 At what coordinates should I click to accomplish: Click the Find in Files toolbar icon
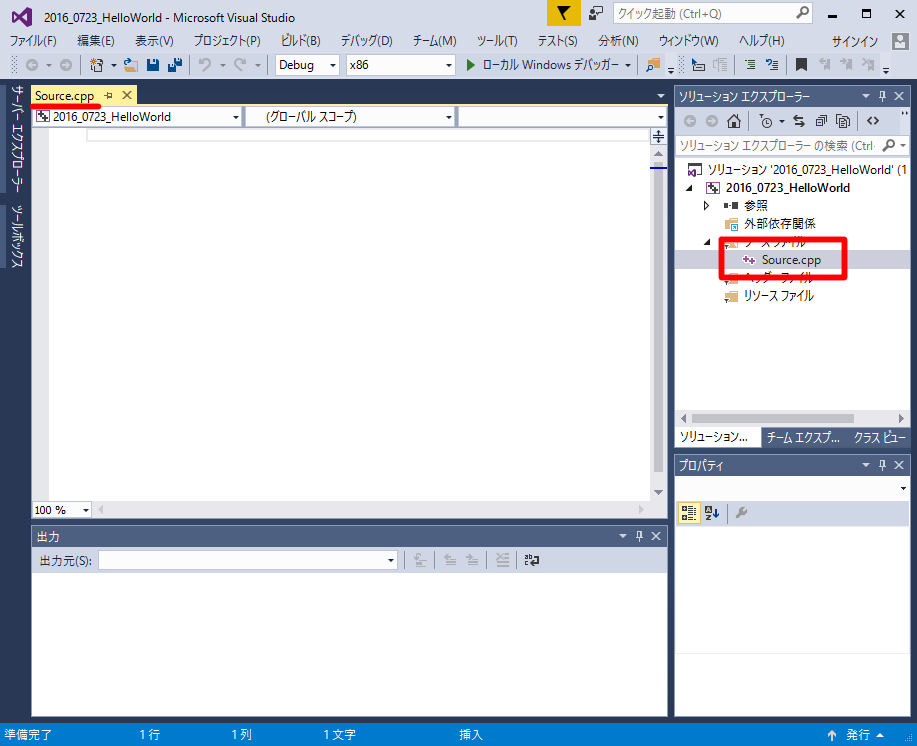[653, 65]
